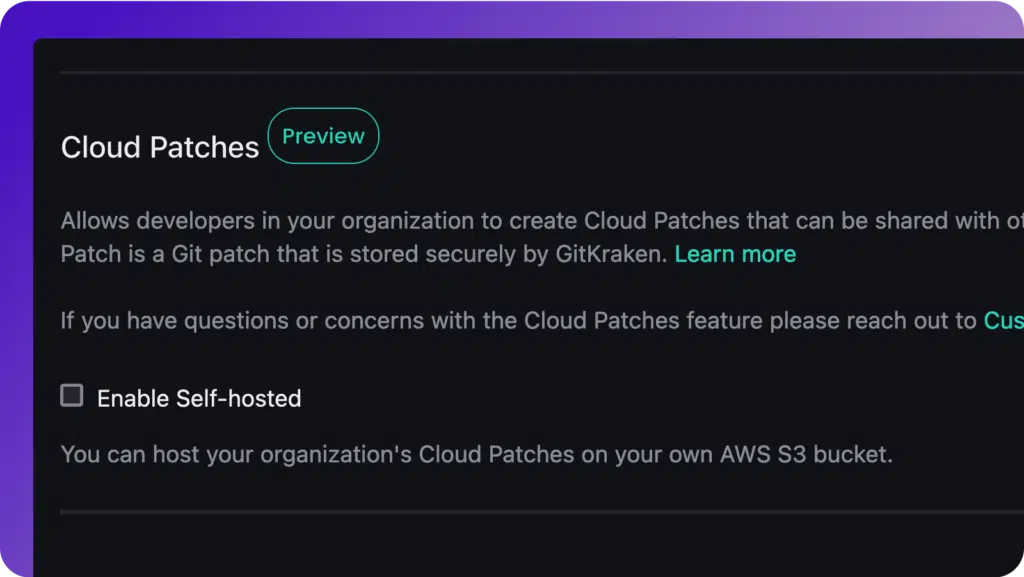Open the Learn more link

pyautogui.click(x=735, y=254)
